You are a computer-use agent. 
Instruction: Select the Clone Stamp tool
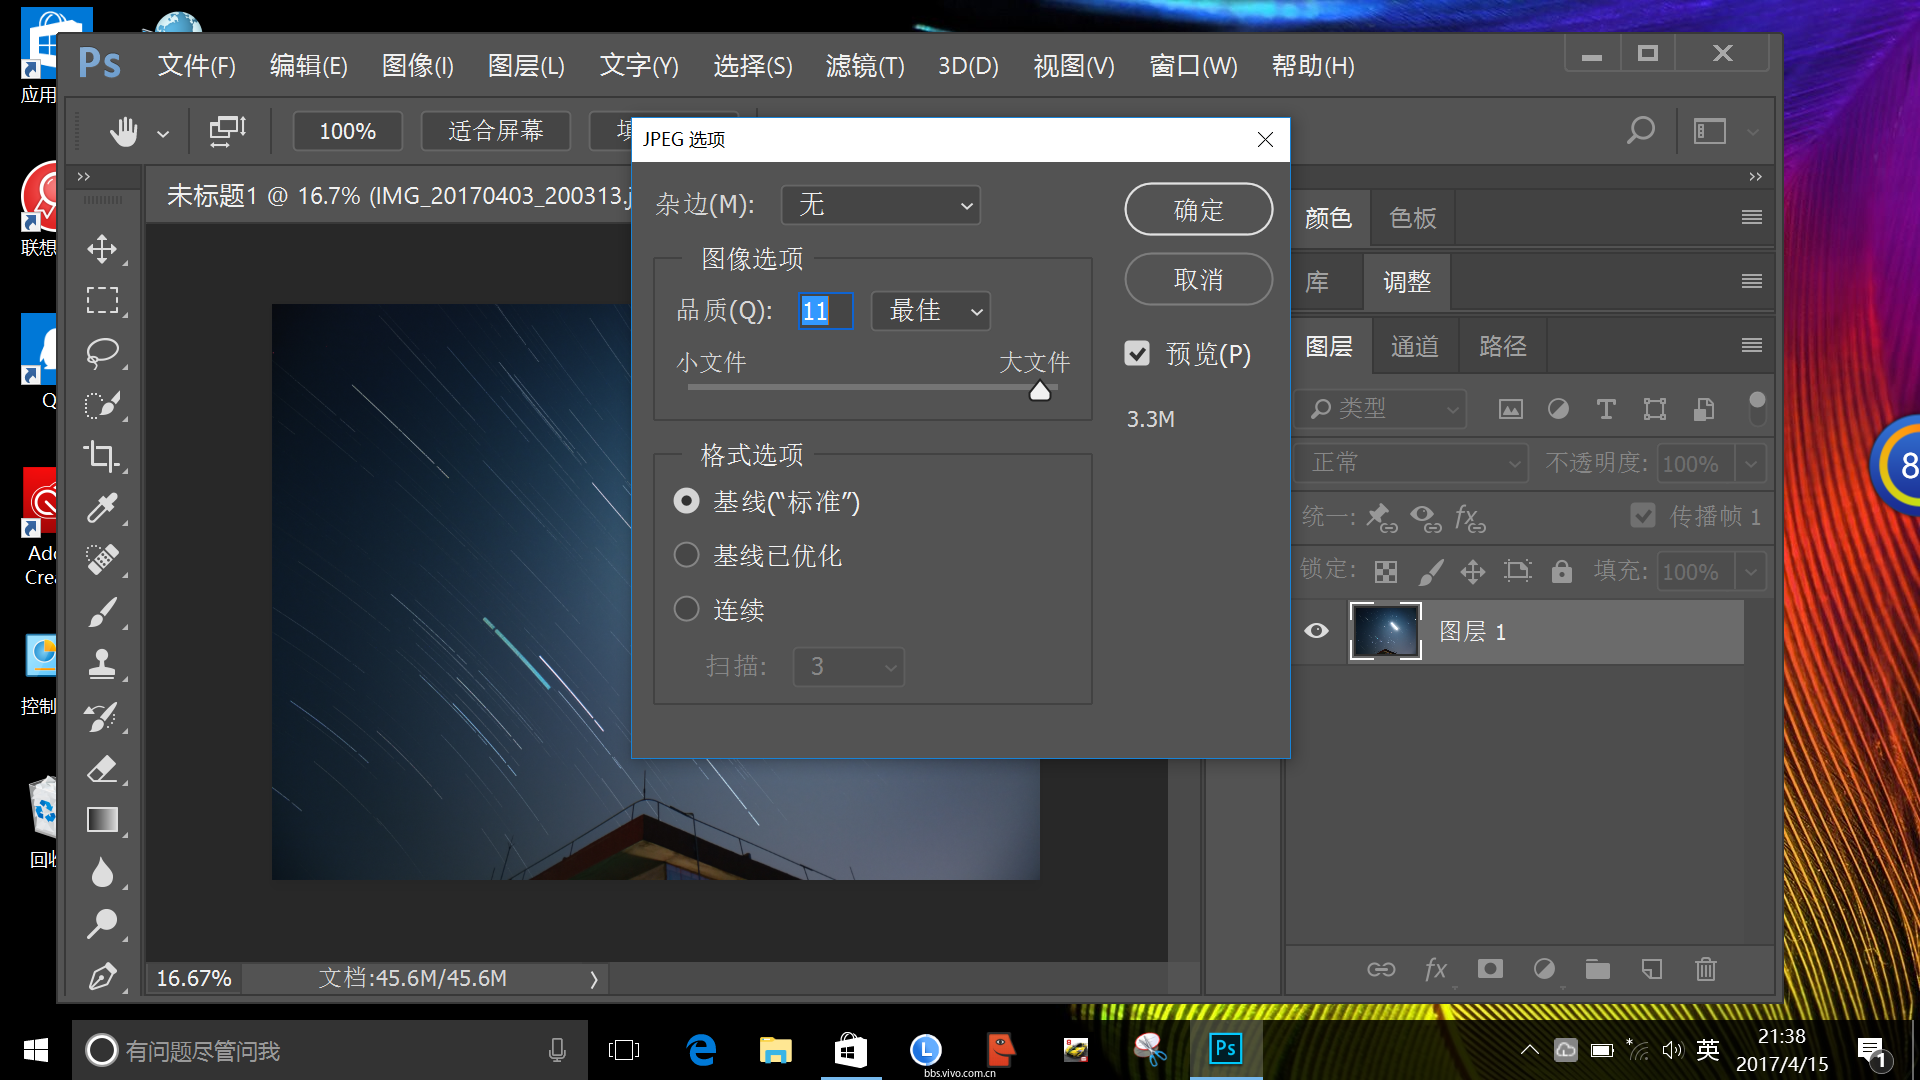coord(102,664)
